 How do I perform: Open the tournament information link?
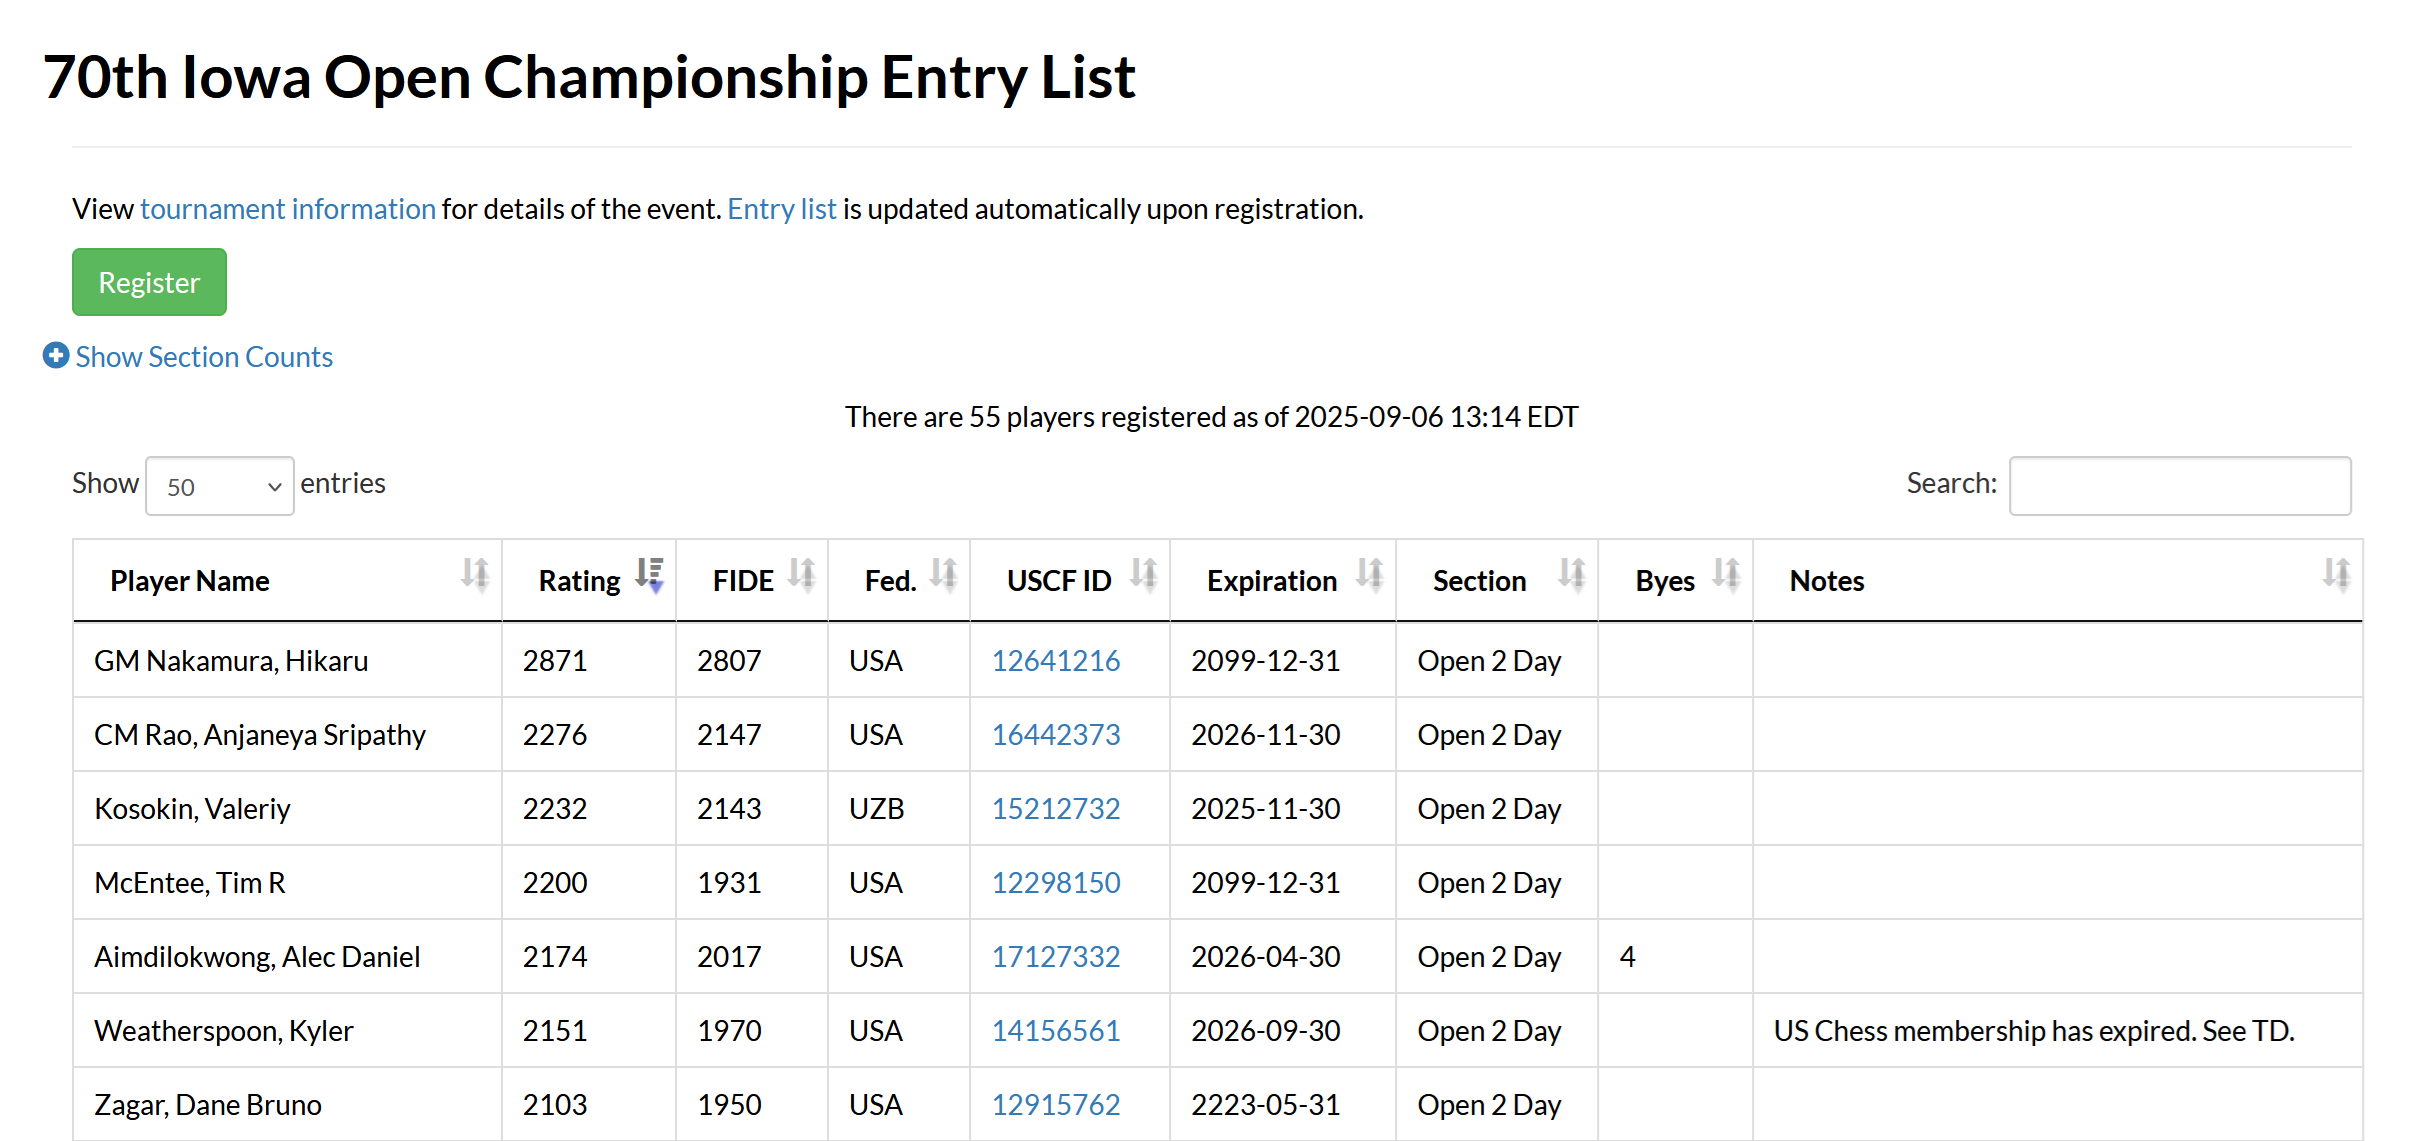click(x=288, y=209)
